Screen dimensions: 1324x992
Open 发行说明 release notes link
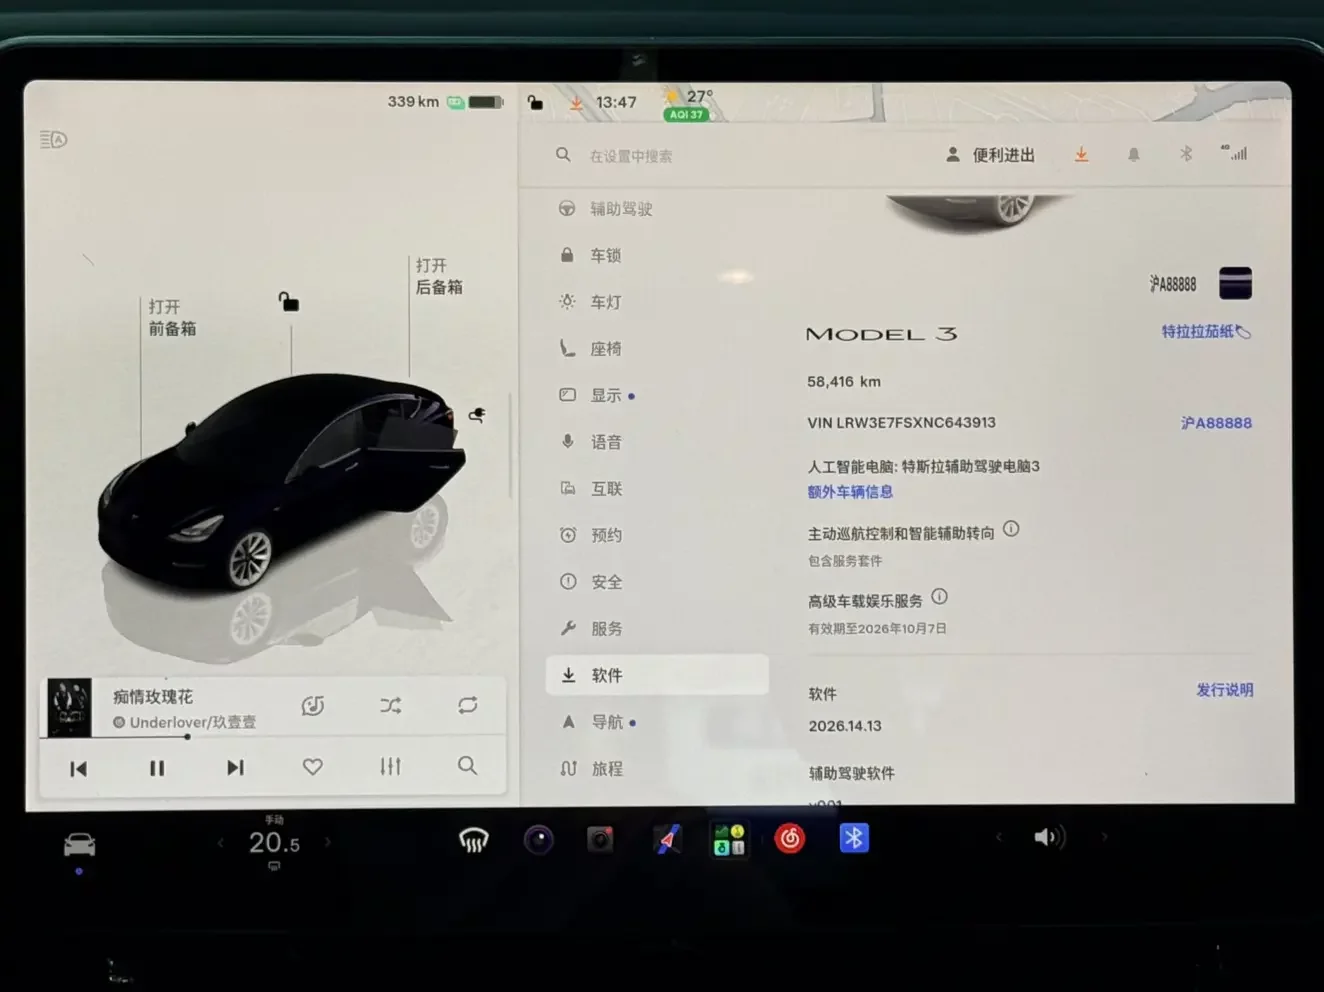tap(1224, 690)
